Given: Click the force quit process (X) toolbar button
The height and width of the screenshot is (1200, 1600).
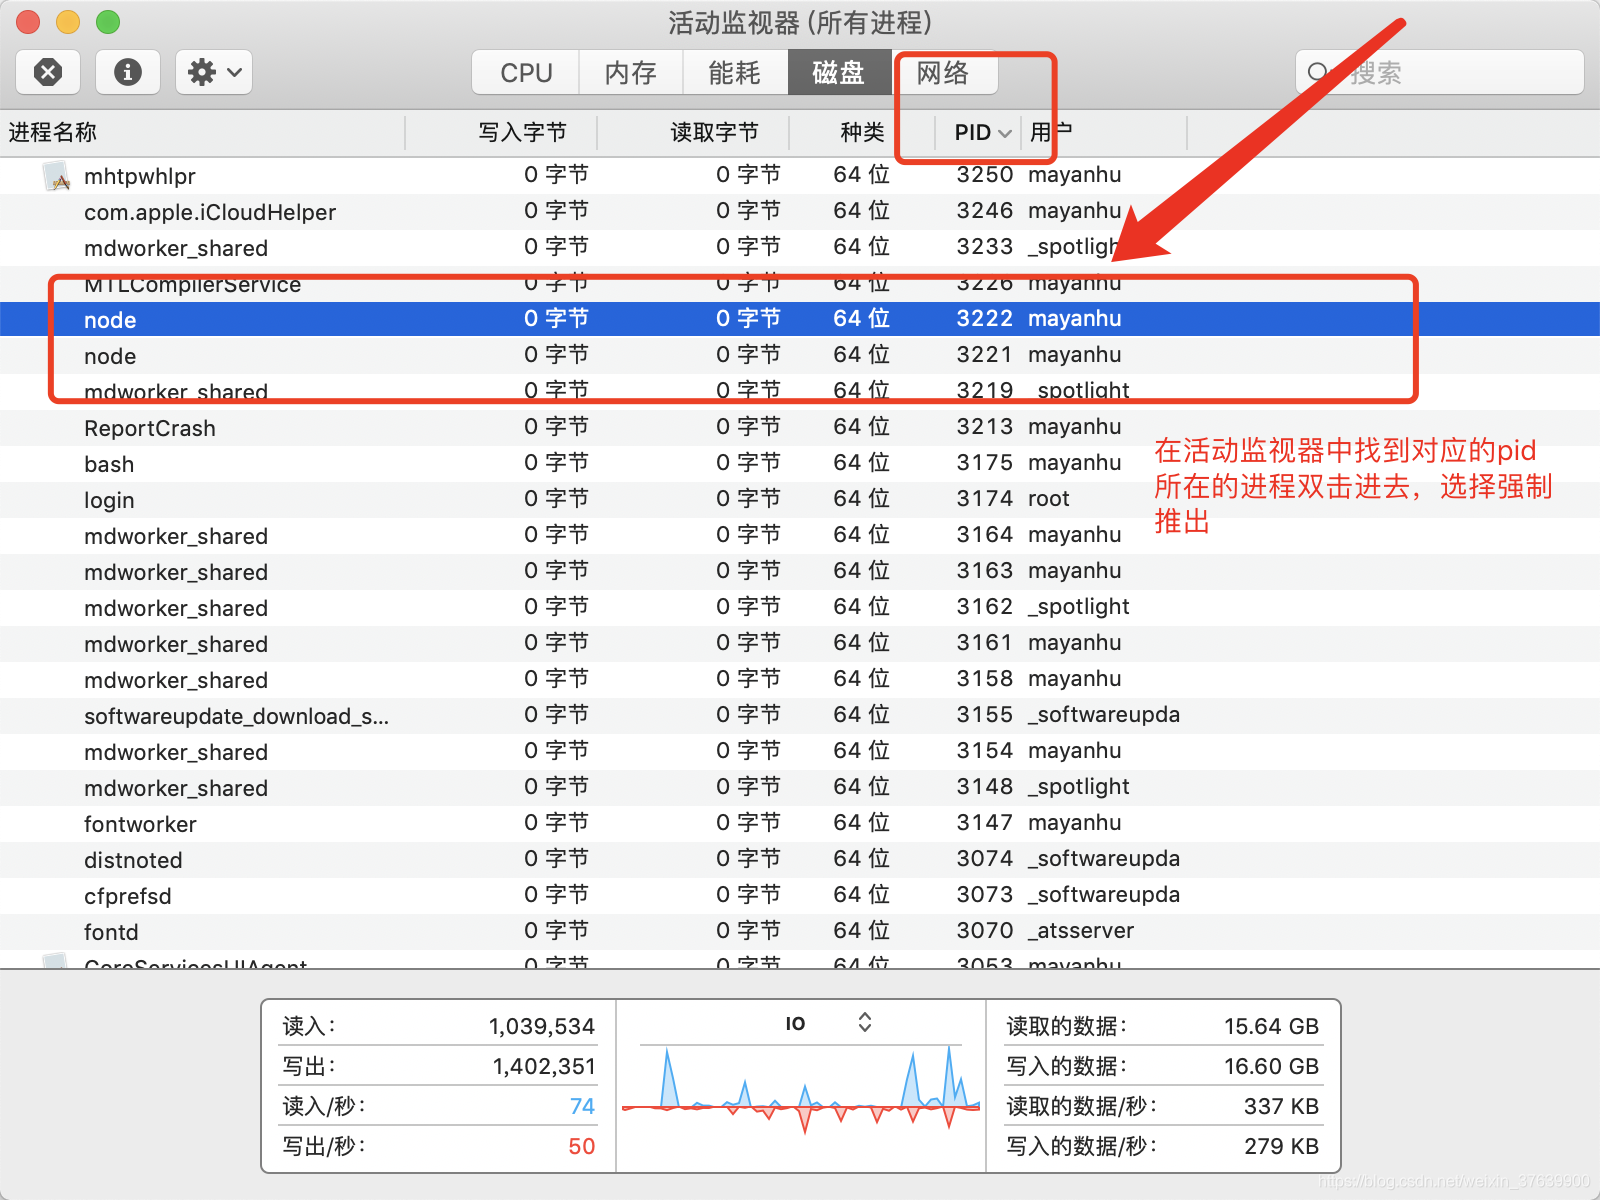Looking at the screenshot, I should [x=48, y=72].
